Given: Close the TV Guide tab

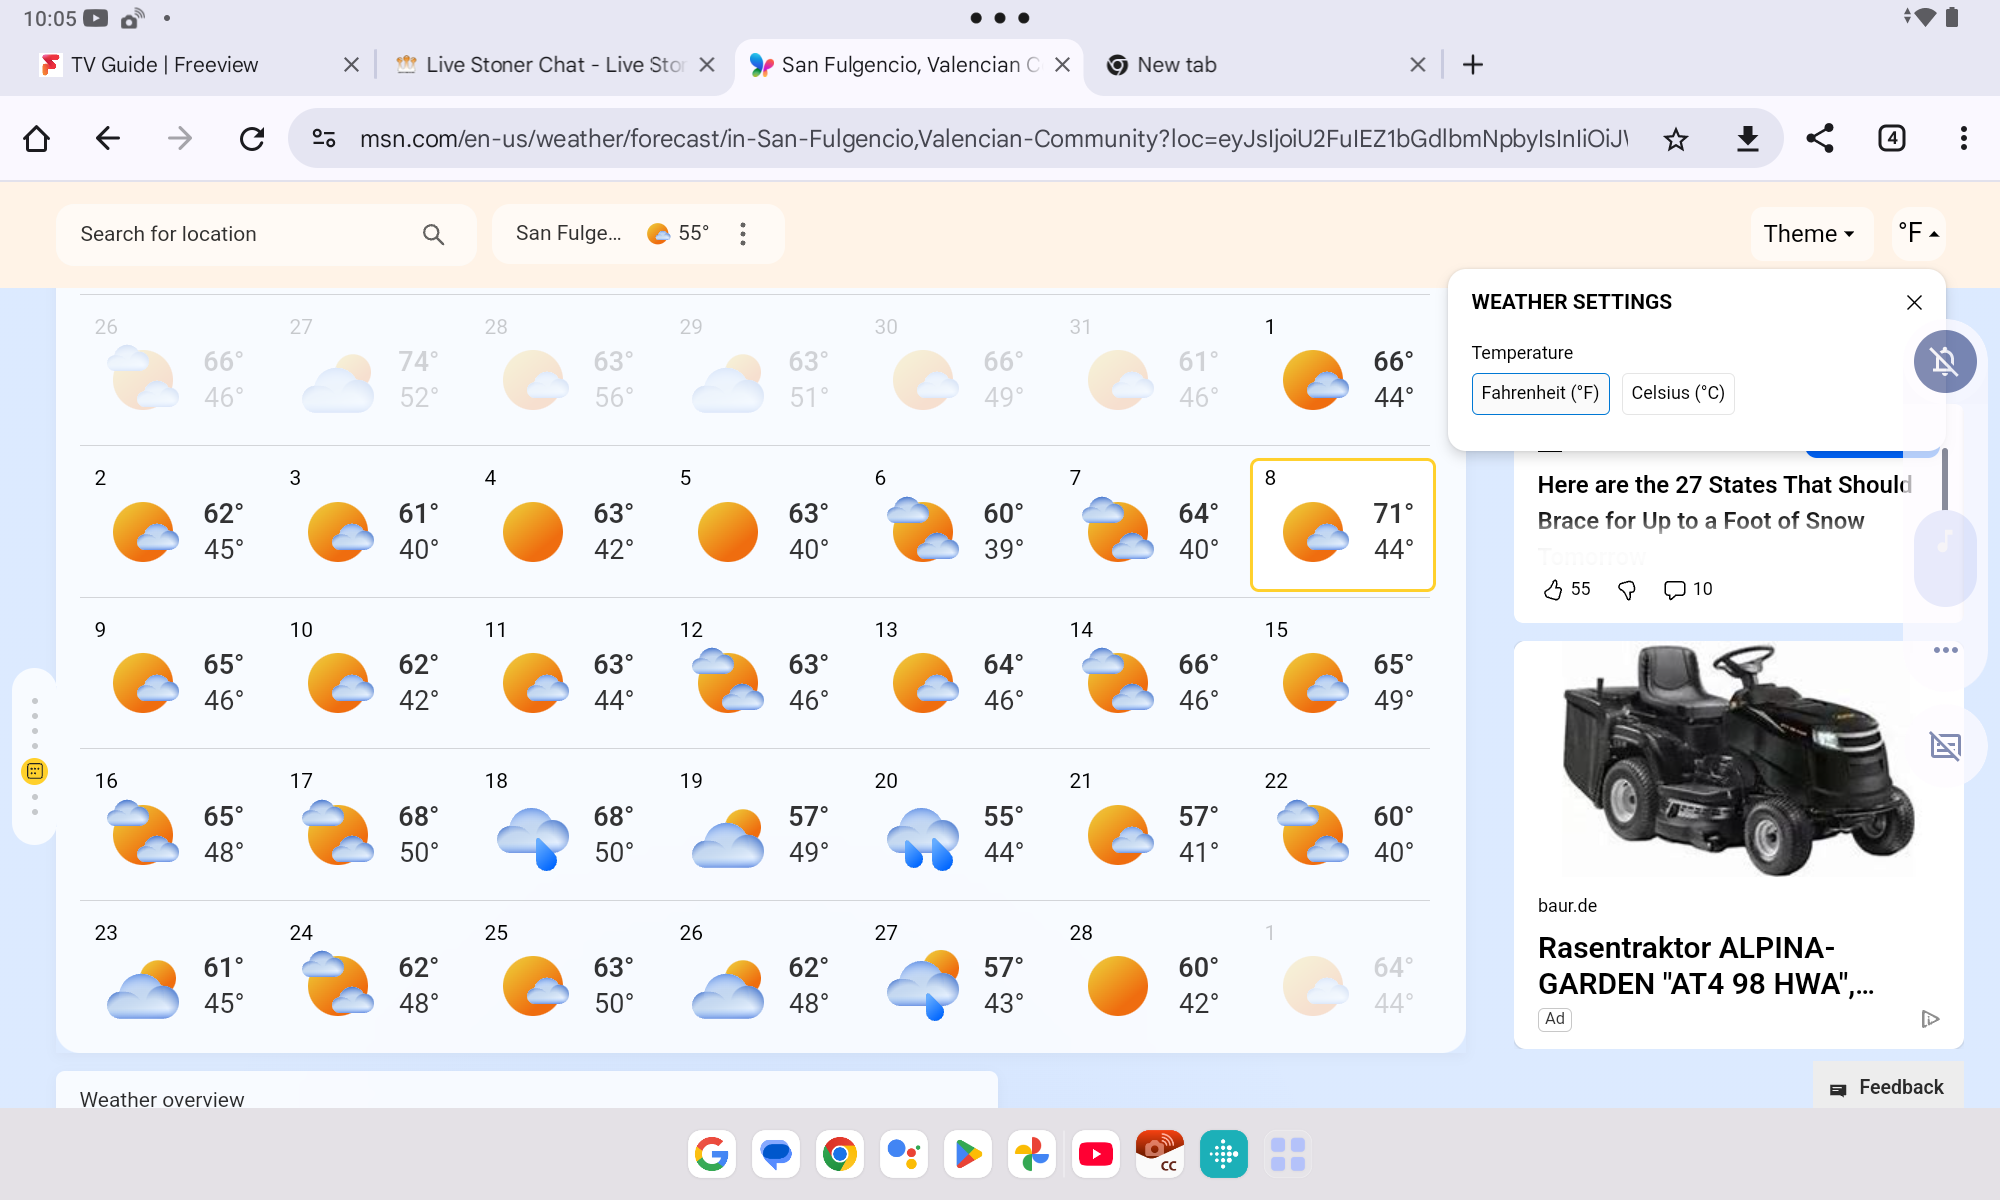Looking at the screenshot, I should point(351,65).
